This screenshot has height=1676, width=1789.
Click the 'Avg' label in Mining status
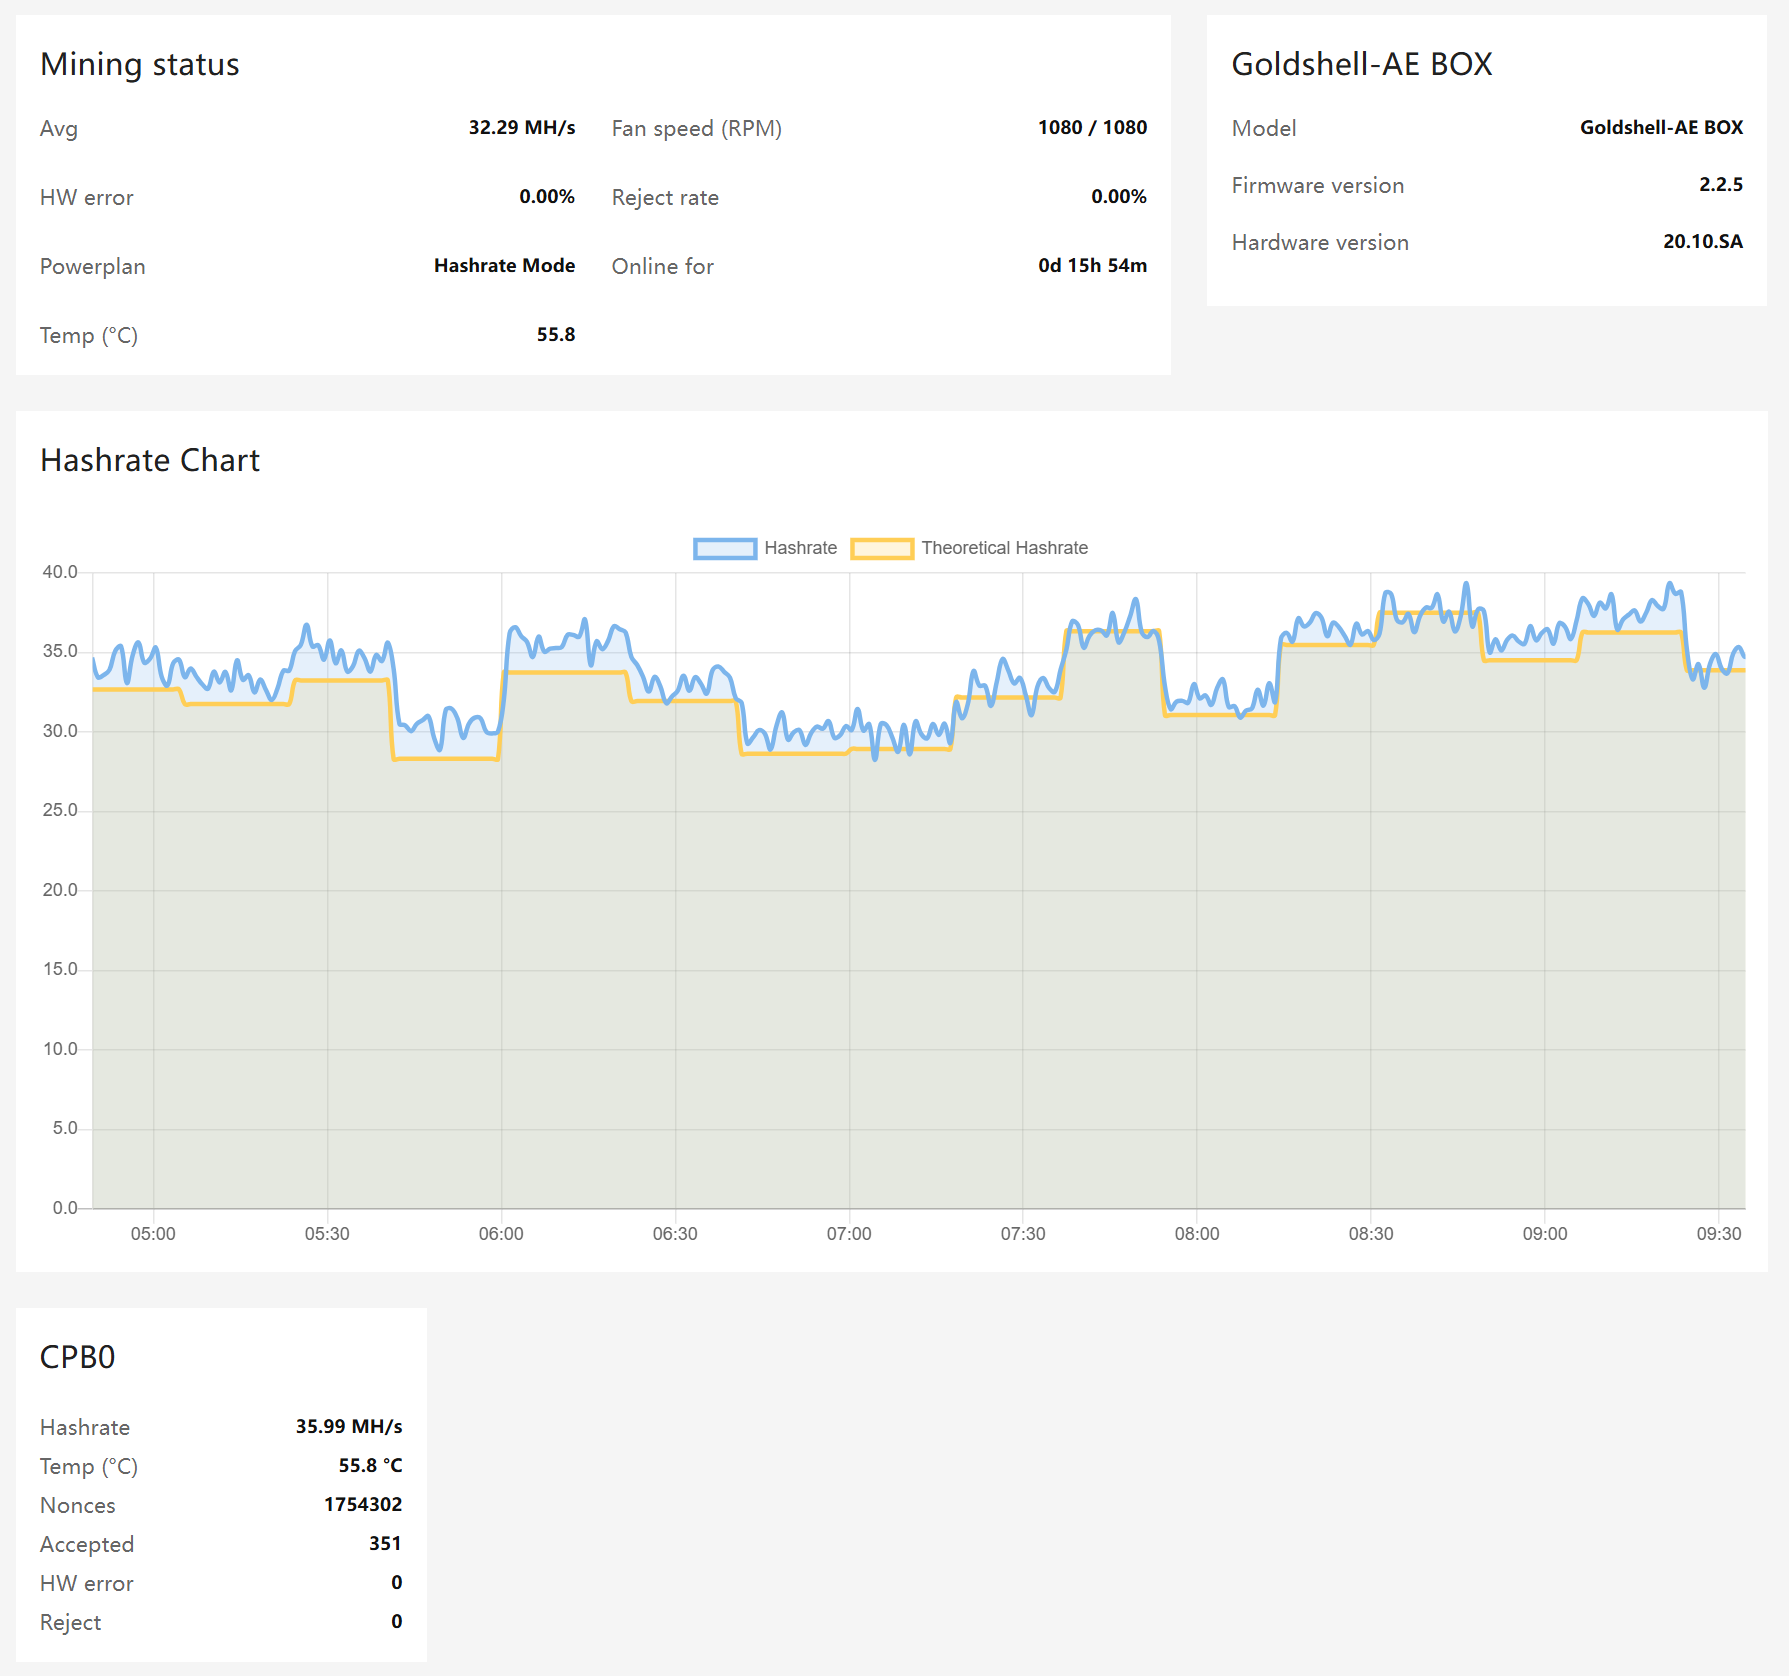click(x=59, y=129)
